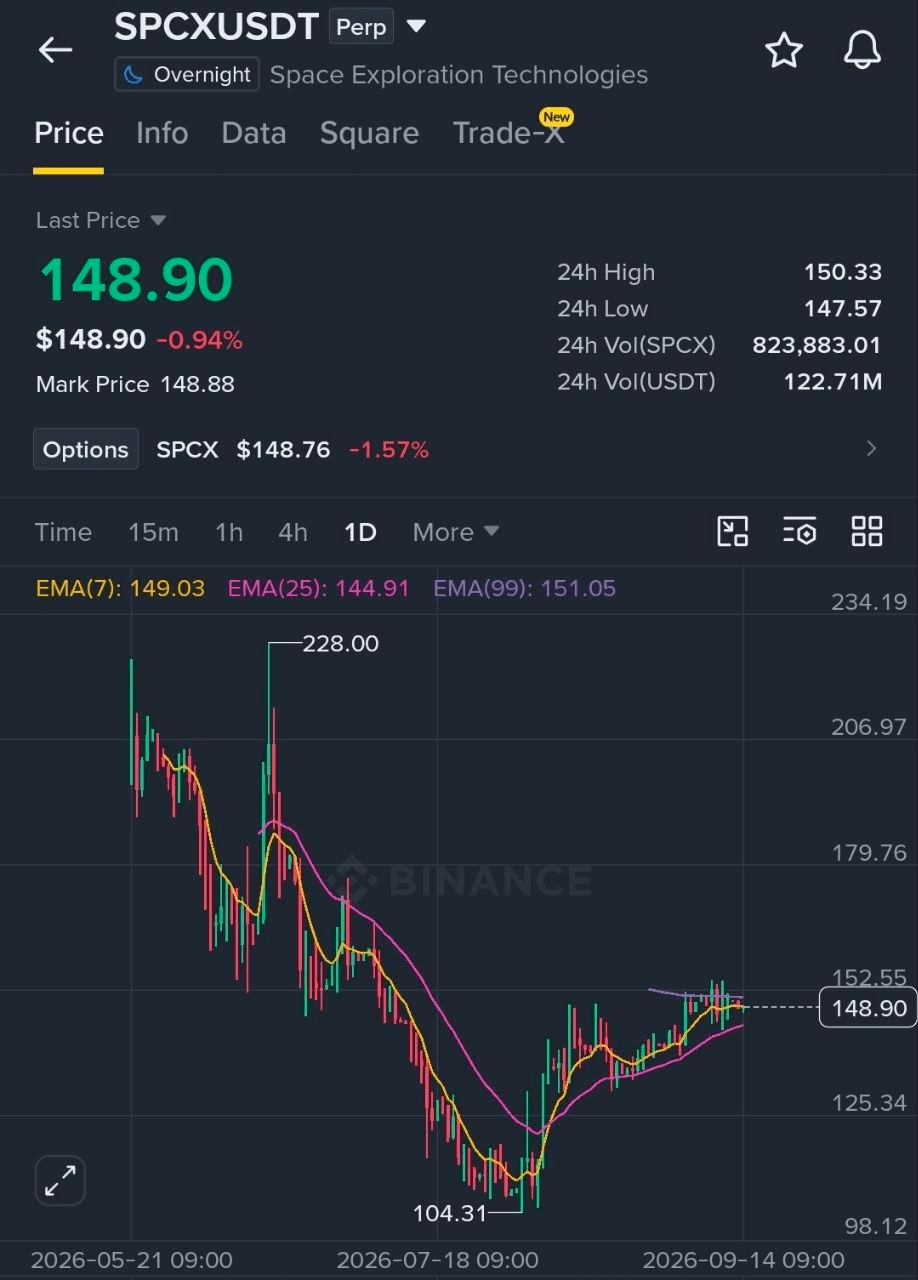Open the four-square grid layout icon
The width and height of the screenshot is (918, 1280).
[x=867, y=531]
